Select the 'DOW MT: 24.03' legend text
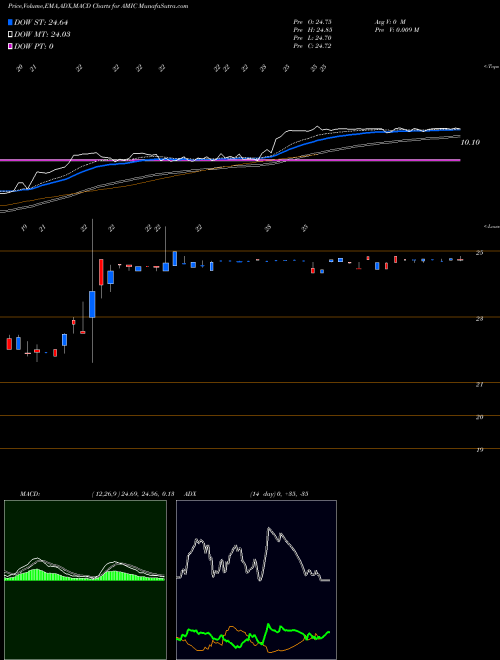Image resolution: width=500 pixels, height=660 pixels. pyautogui.click(x=42, y=35)
